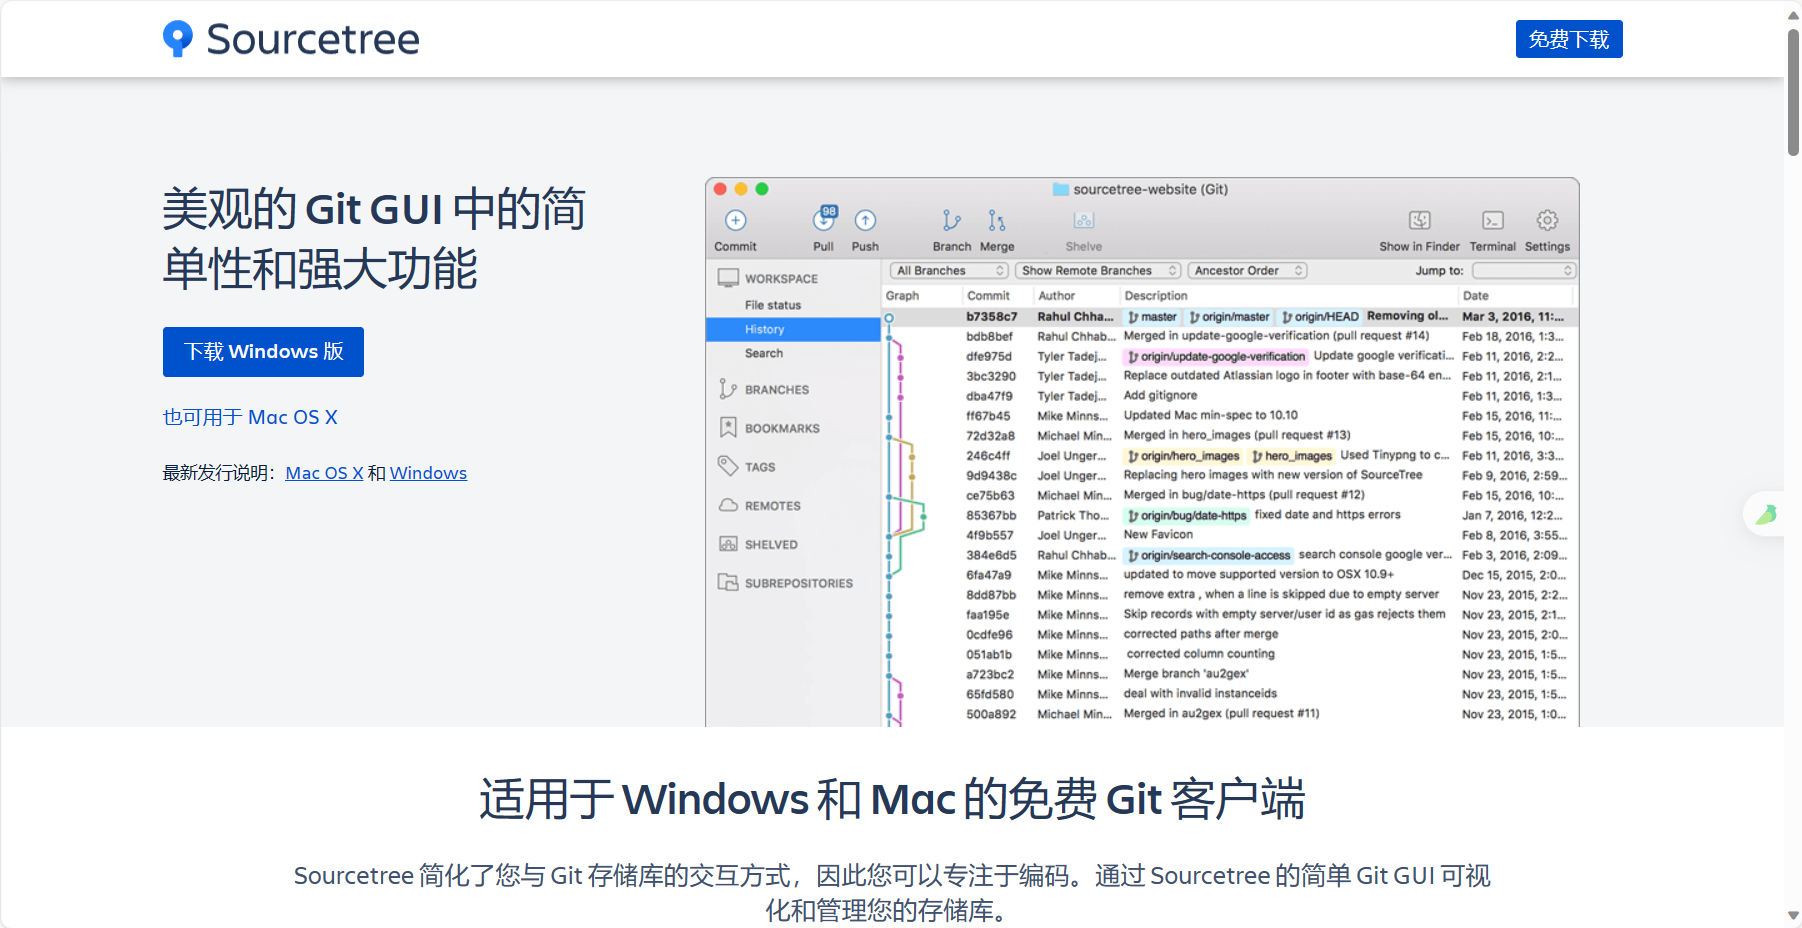Open the Show in Finder icon
The image size is (1802, 928).
click(1419, 221)
